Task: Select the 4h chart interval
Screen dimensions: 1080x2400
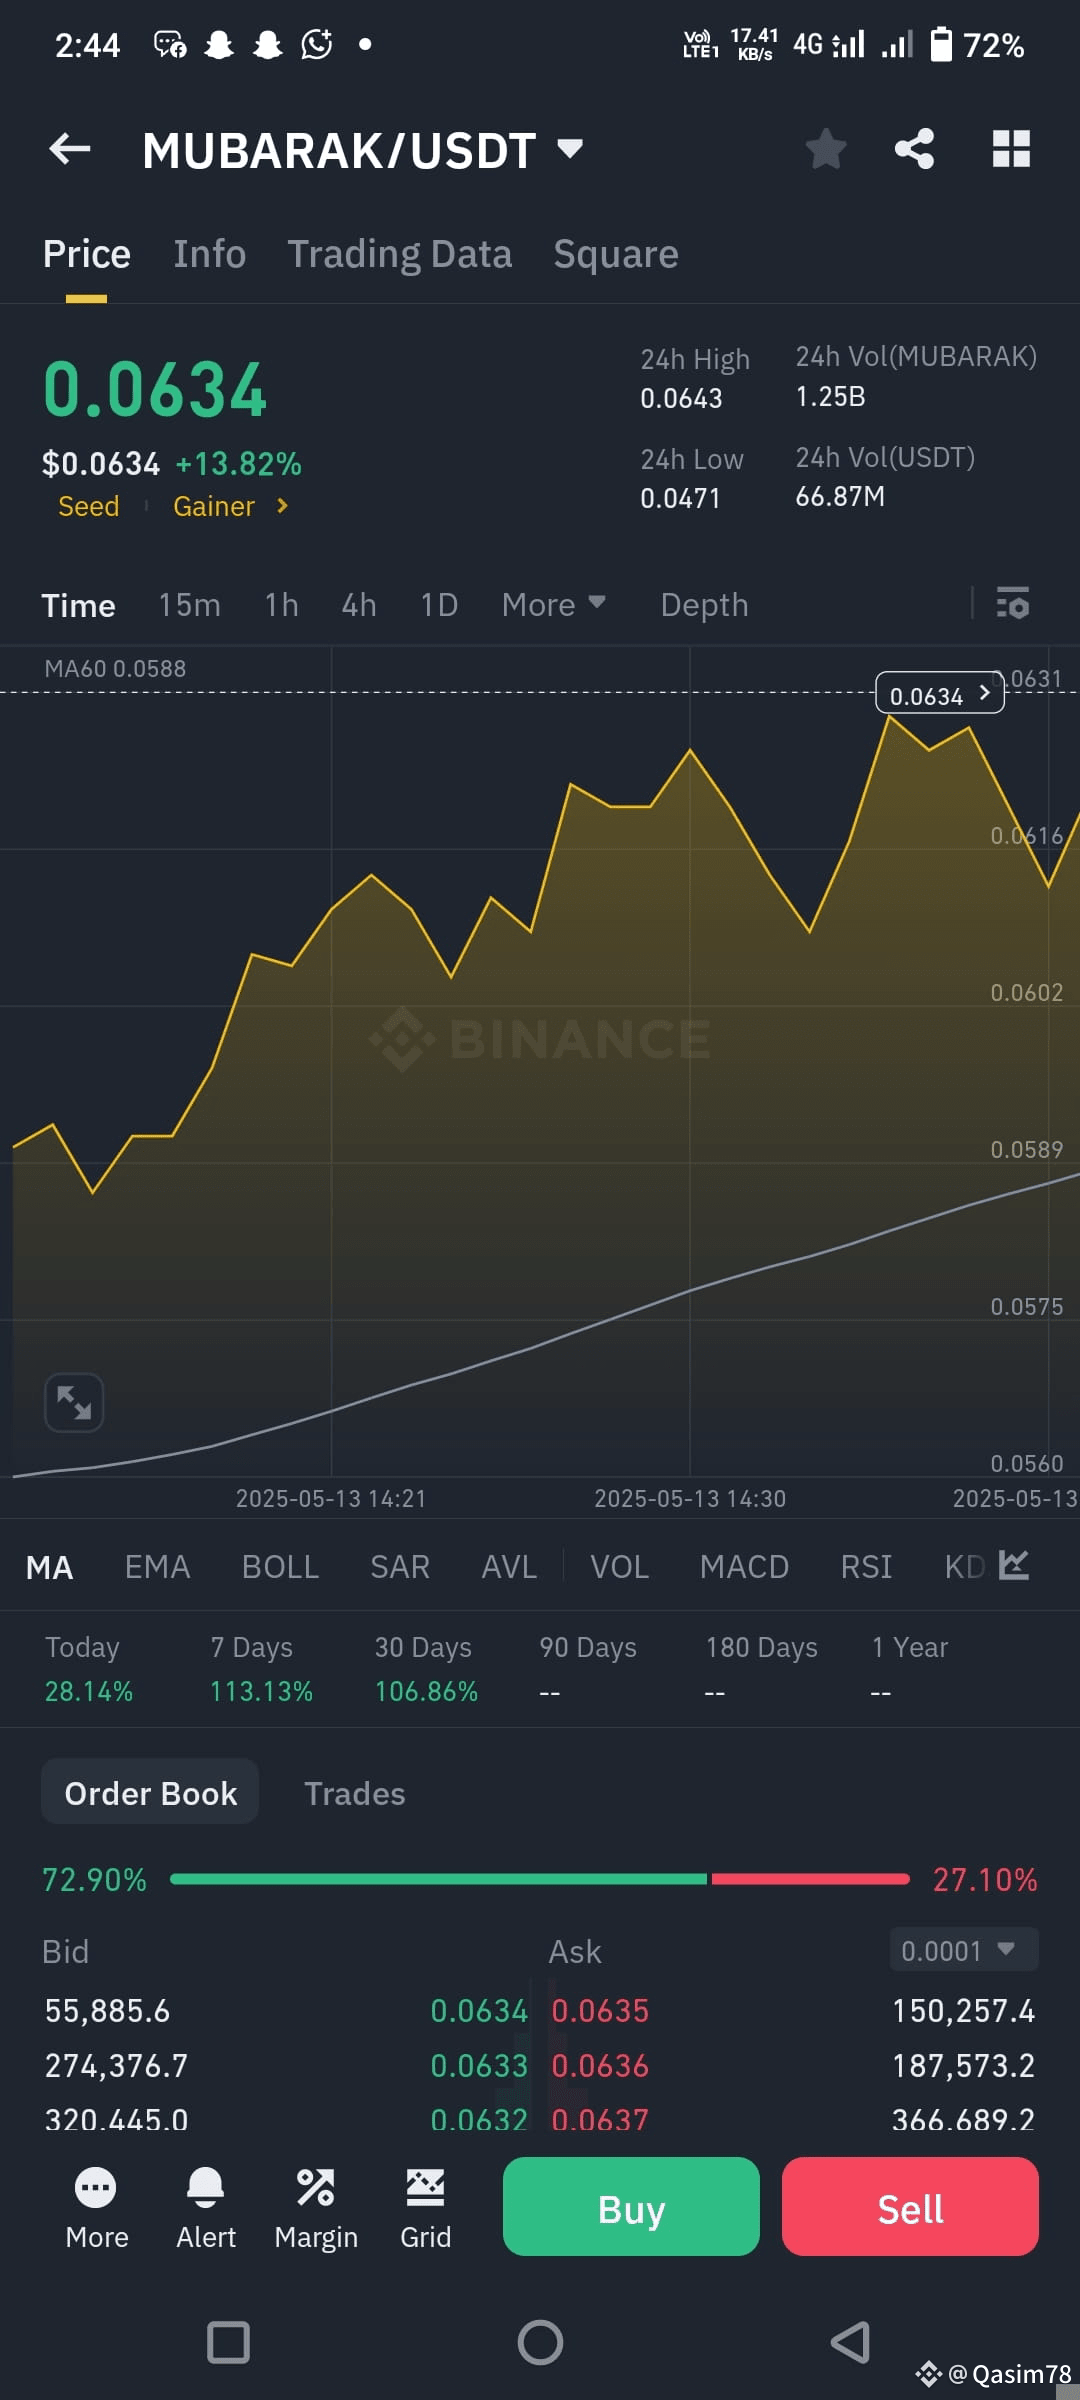Action: point(359,605)
